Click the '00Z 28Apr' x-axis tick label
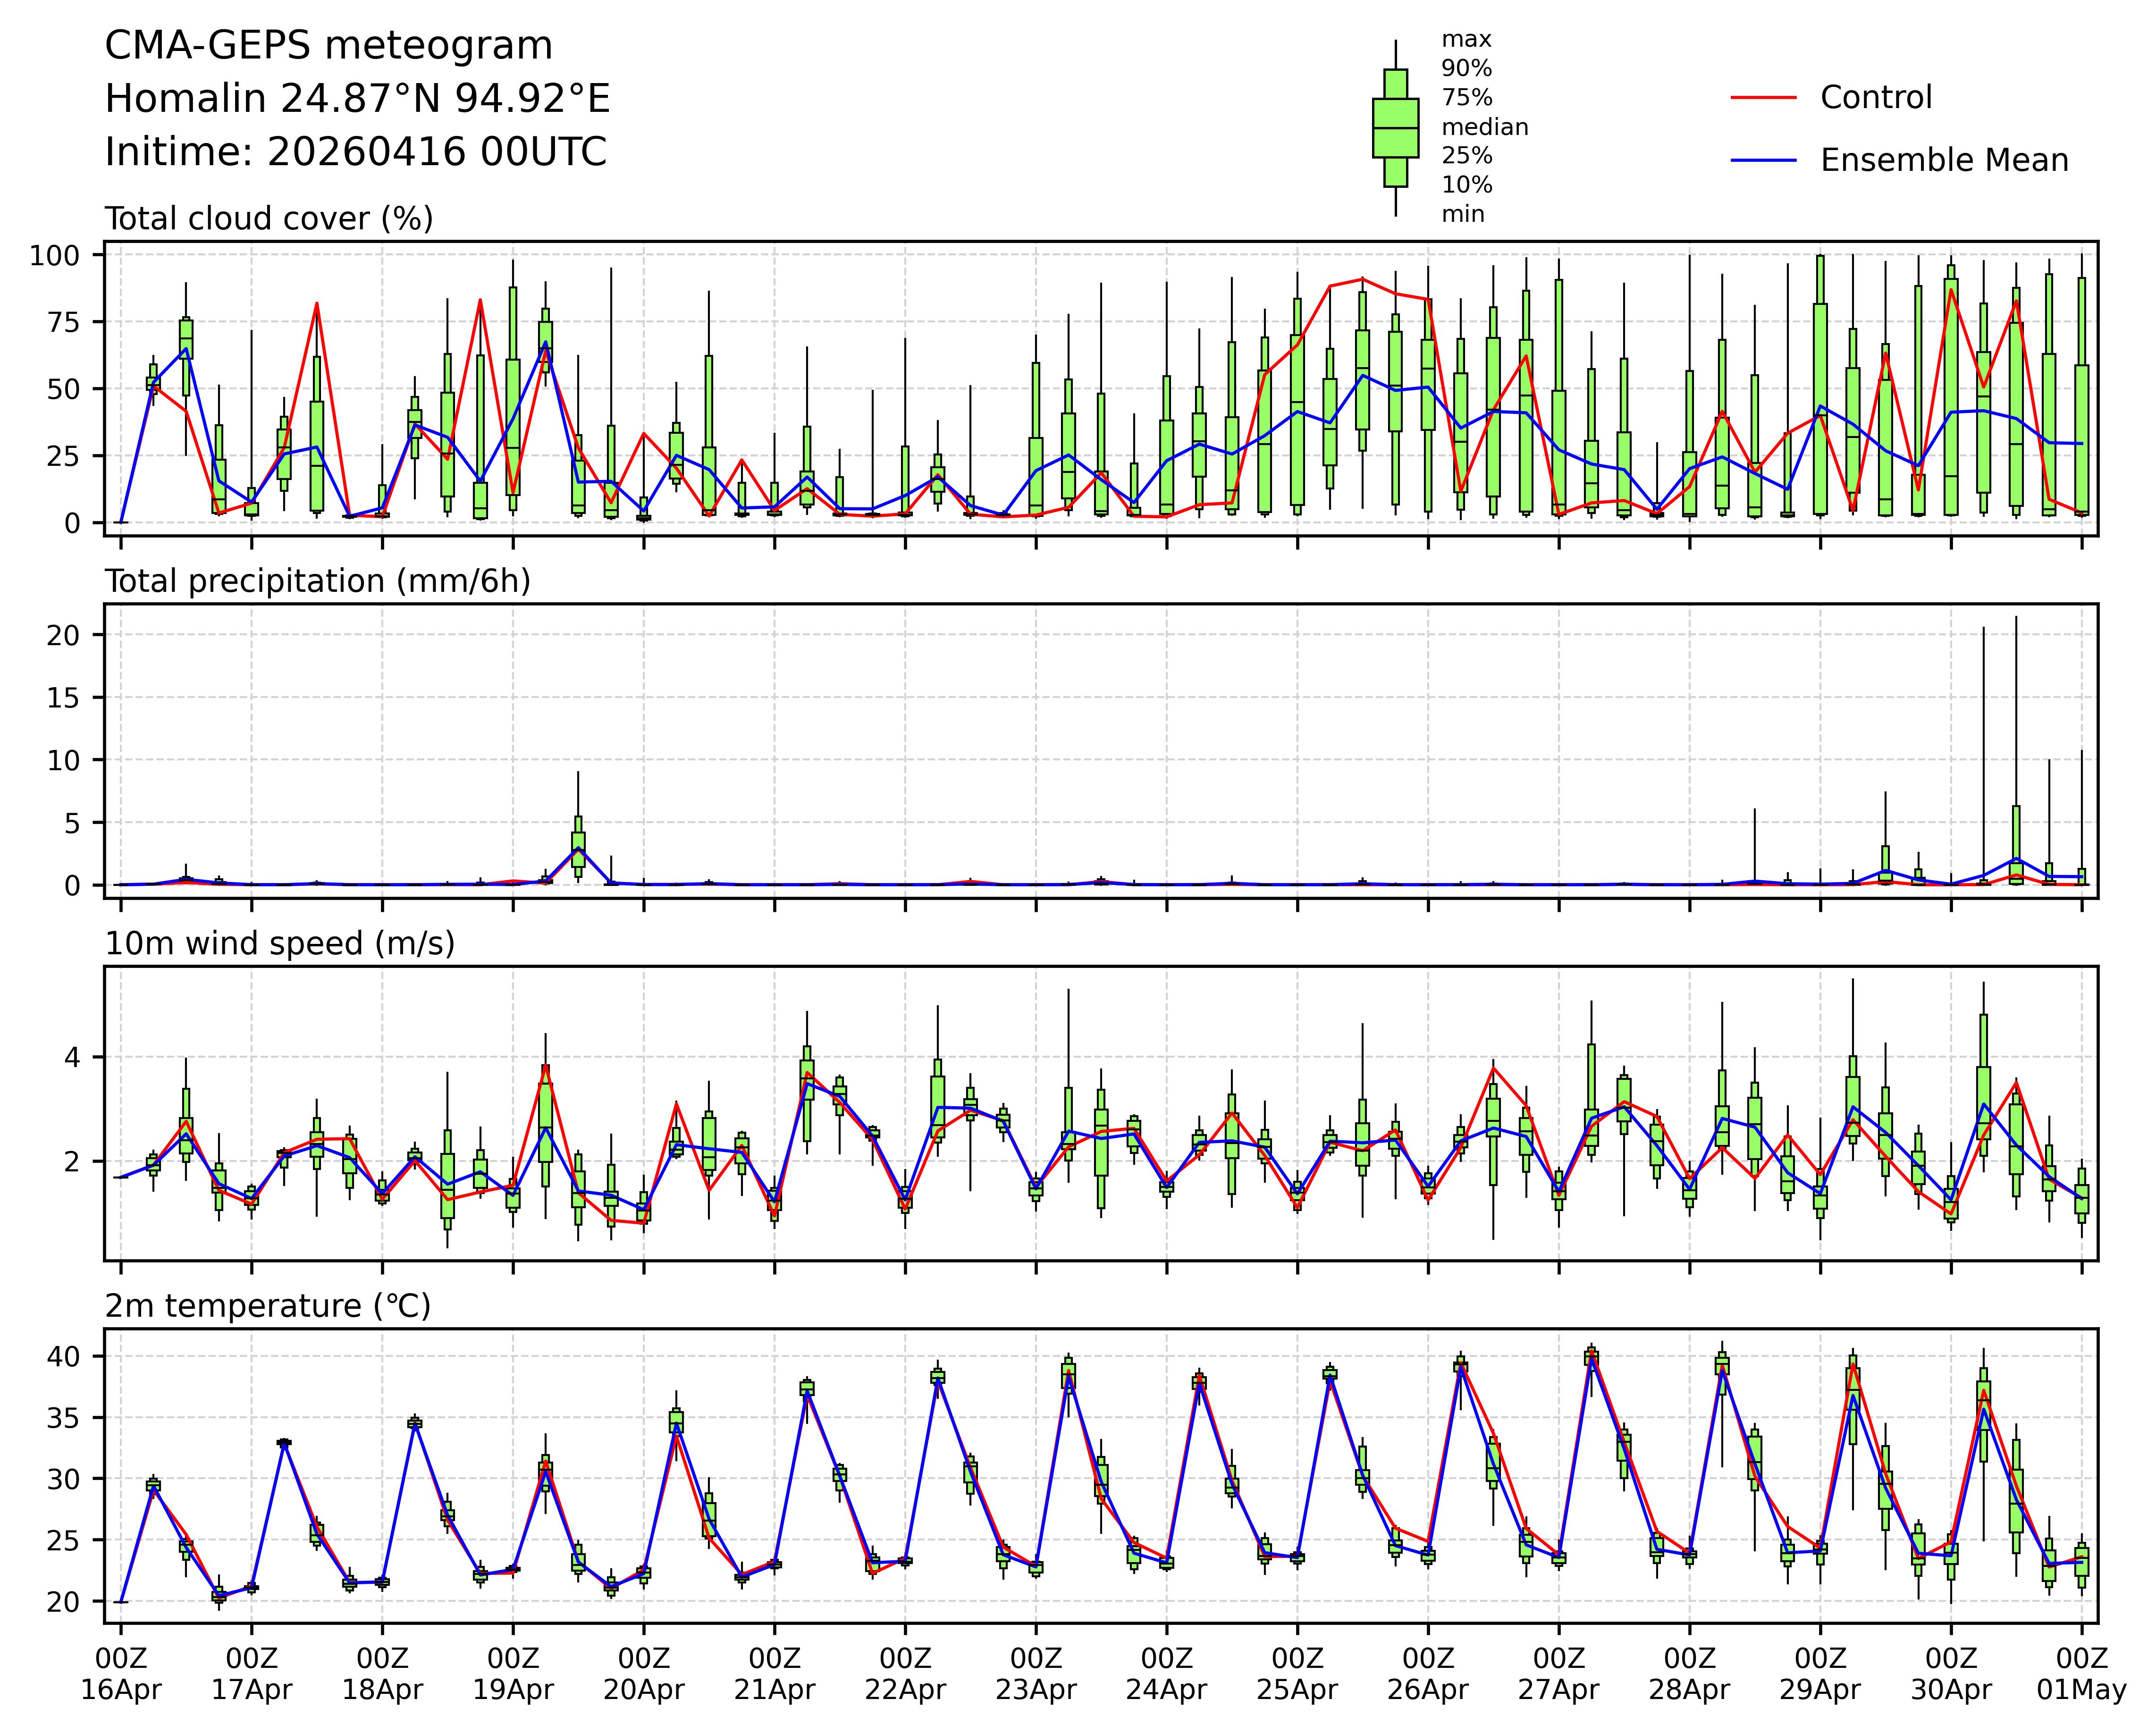 1690,1674
